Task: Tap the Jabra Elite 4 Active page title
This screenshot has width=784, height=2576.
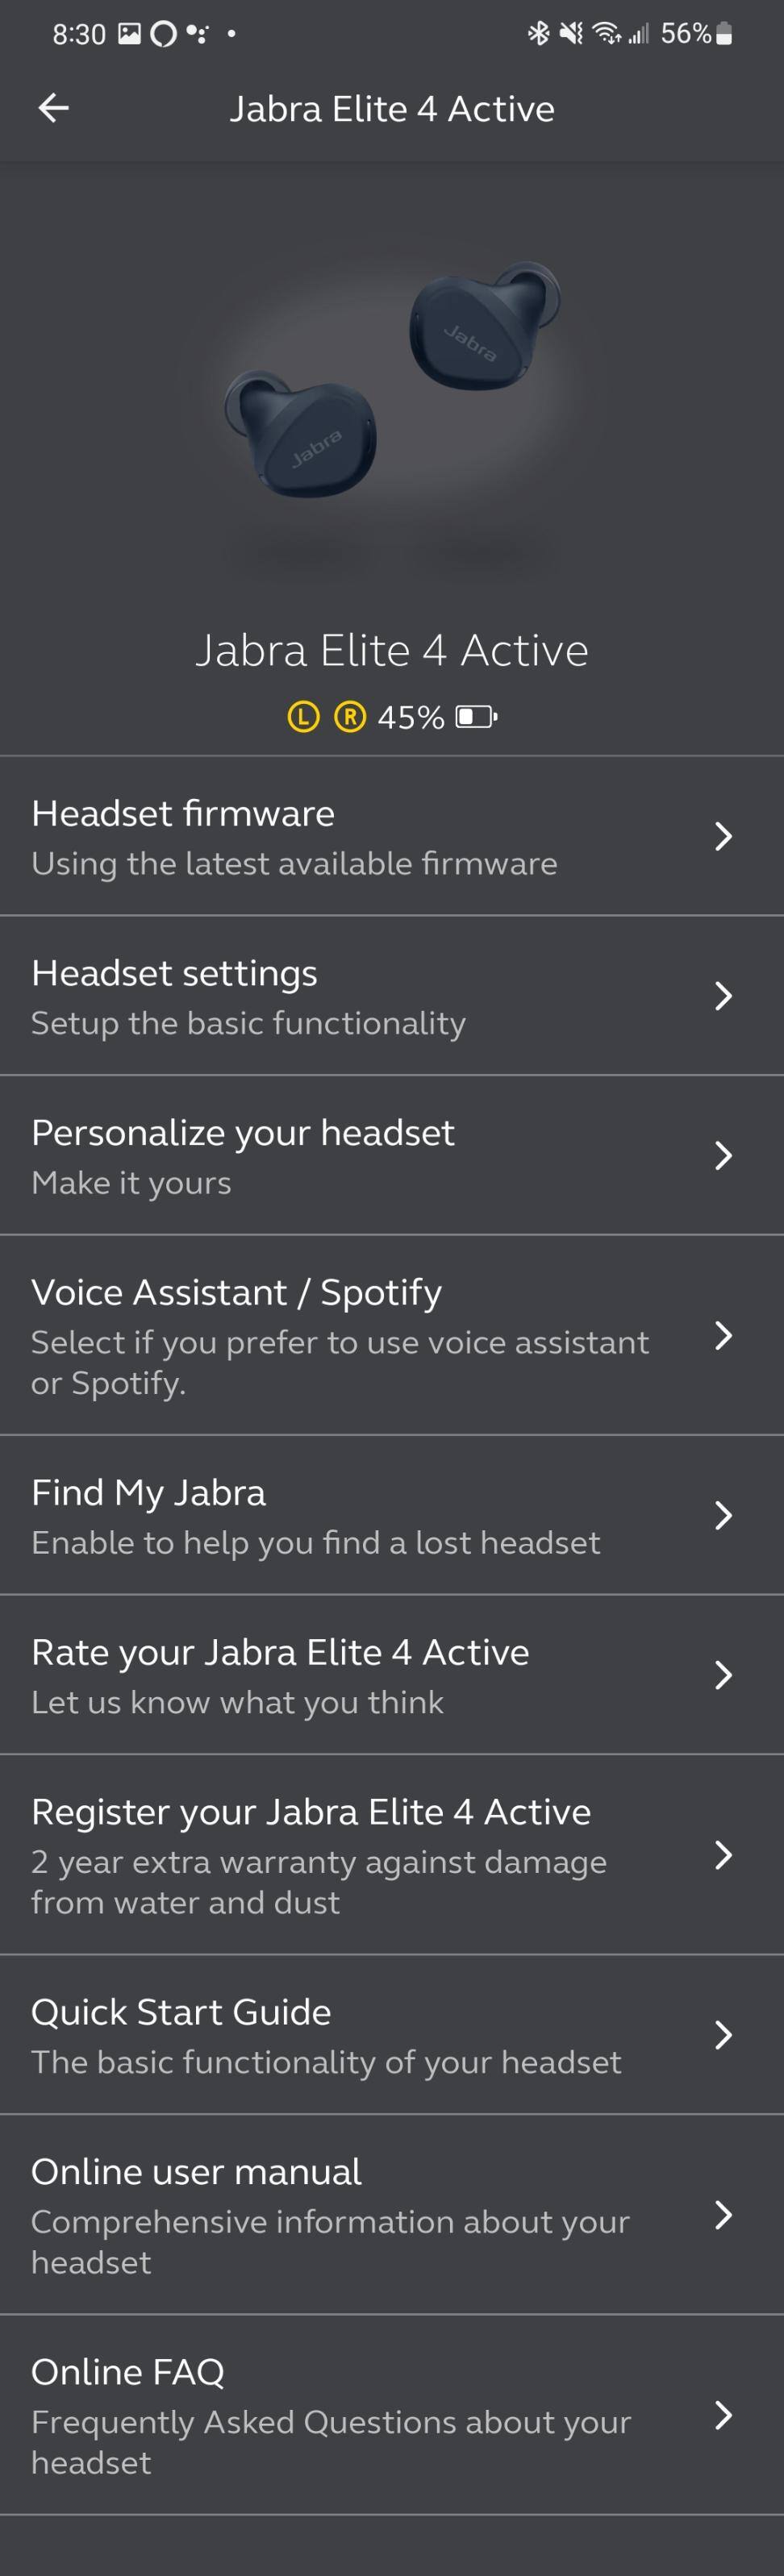Action: tap(392, 108)
